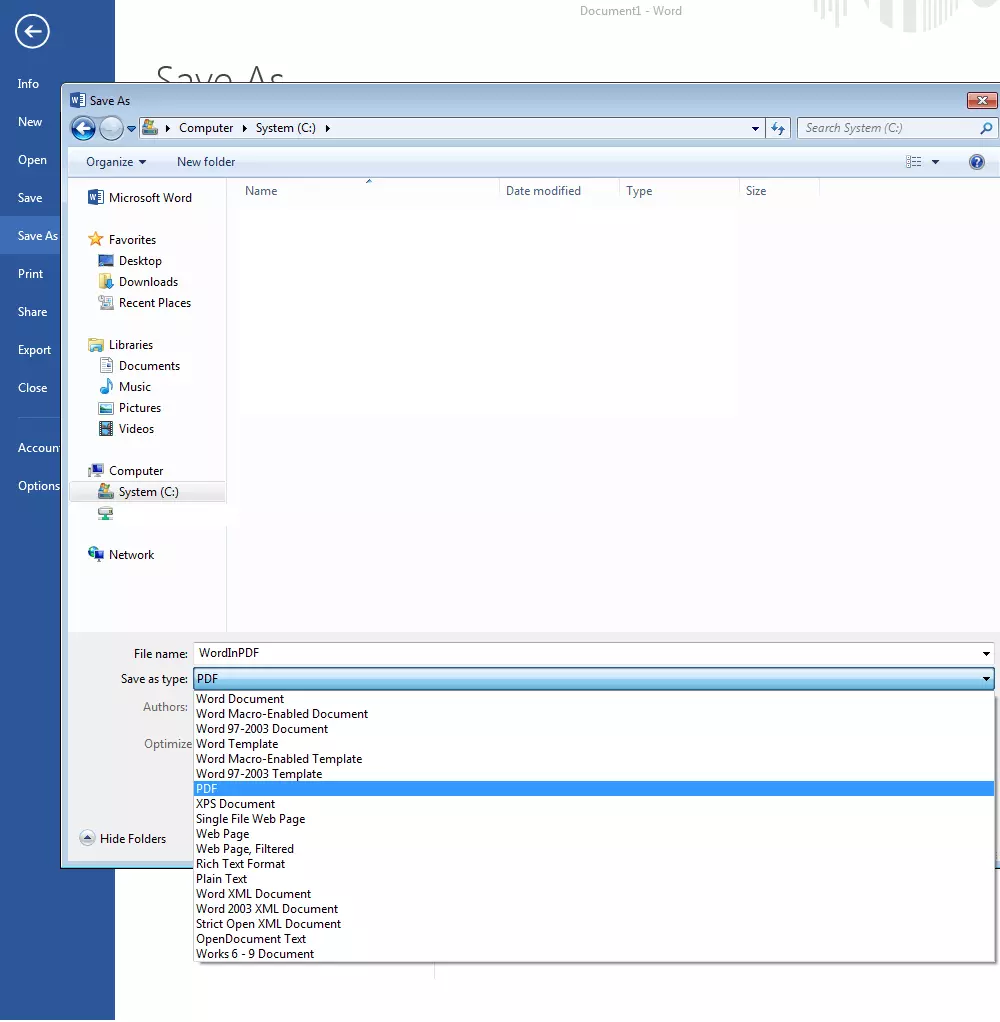1000x1022 pixels.
Task: Sort by the Date modified column header
Action: click(543, 191)
